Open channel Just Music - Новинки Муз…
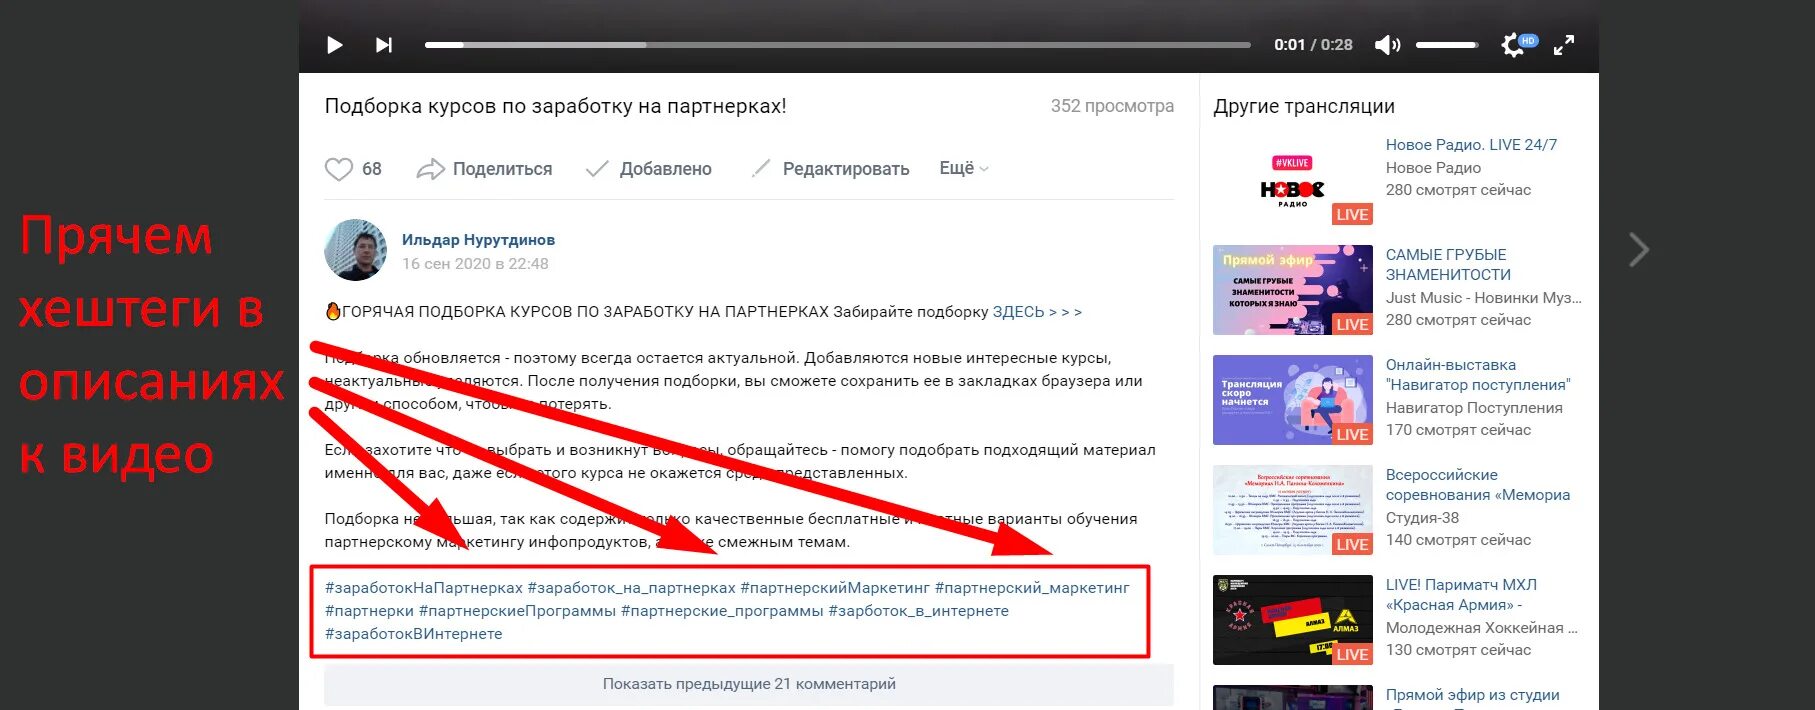 click(1483, 298)
